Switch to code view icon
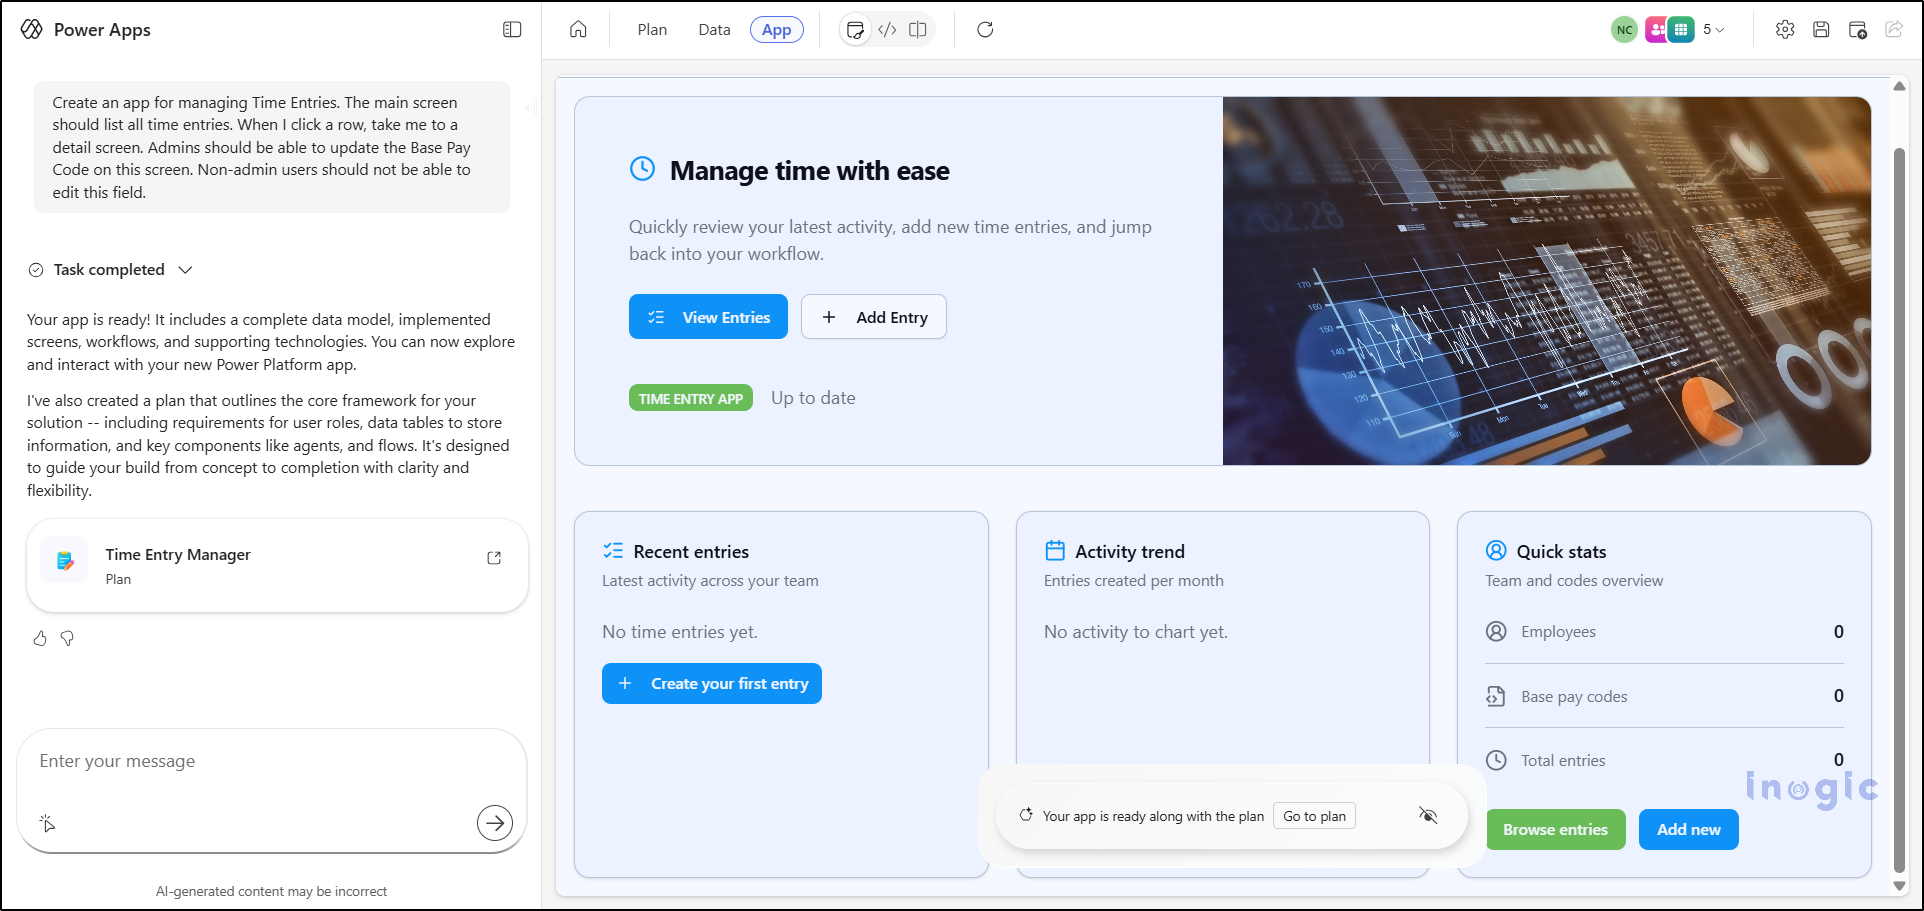Screen dimensions: 1924x911 (x=887, y=30)
